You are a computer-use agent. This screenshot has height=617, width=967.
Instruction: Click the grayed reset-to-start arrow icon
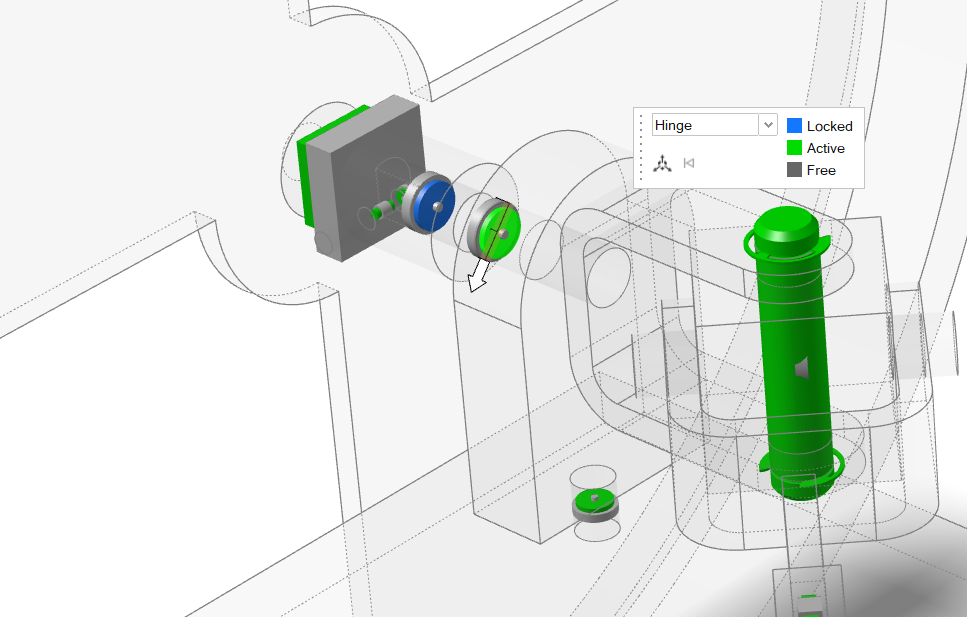688,162
